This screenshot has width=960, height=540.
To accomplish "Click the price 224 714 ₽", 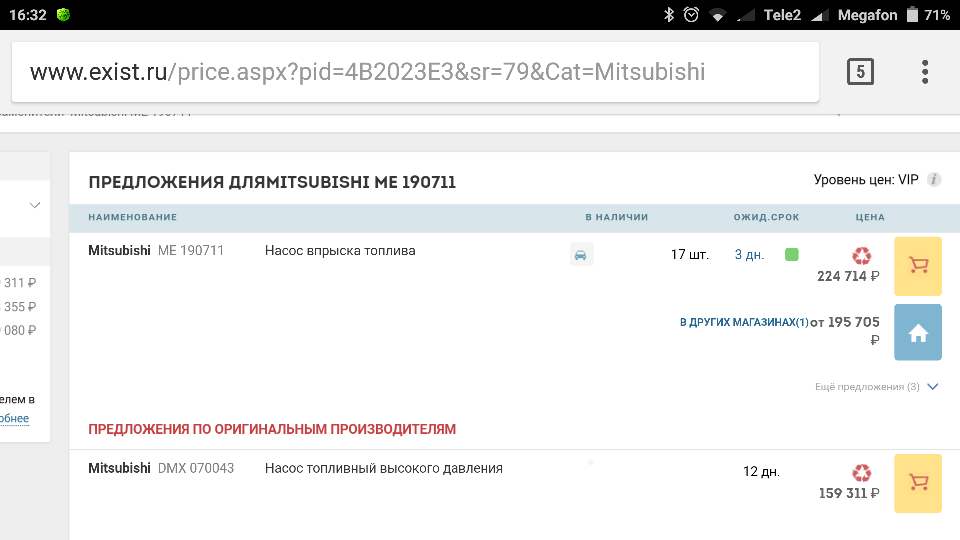I will click(x=848, y=276).
